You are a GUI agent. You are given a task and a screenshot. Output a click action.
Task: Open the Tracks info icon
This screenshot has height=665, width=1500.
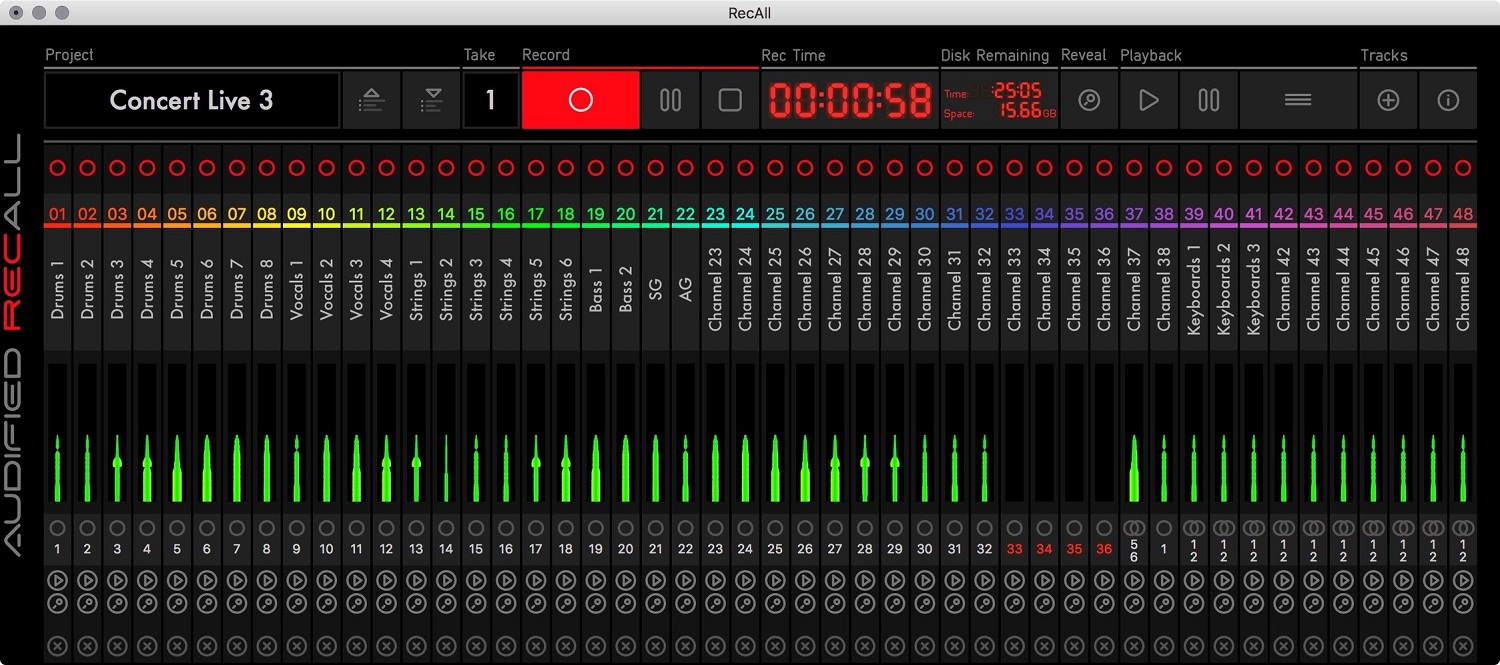[x=1448, y=100]
